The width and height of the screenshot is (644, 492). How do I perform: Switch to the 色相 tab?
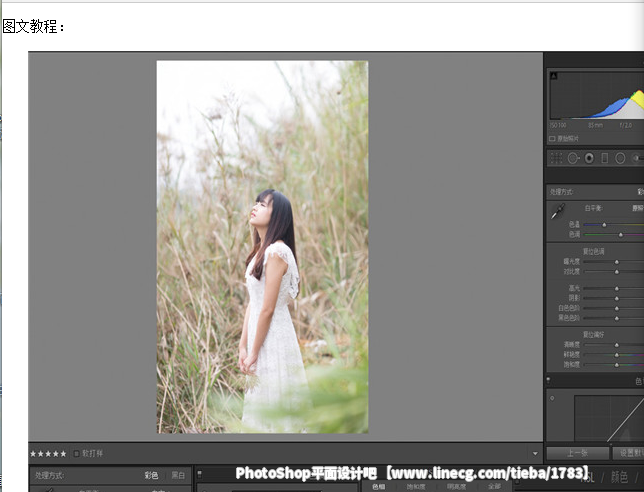point(378,487)
